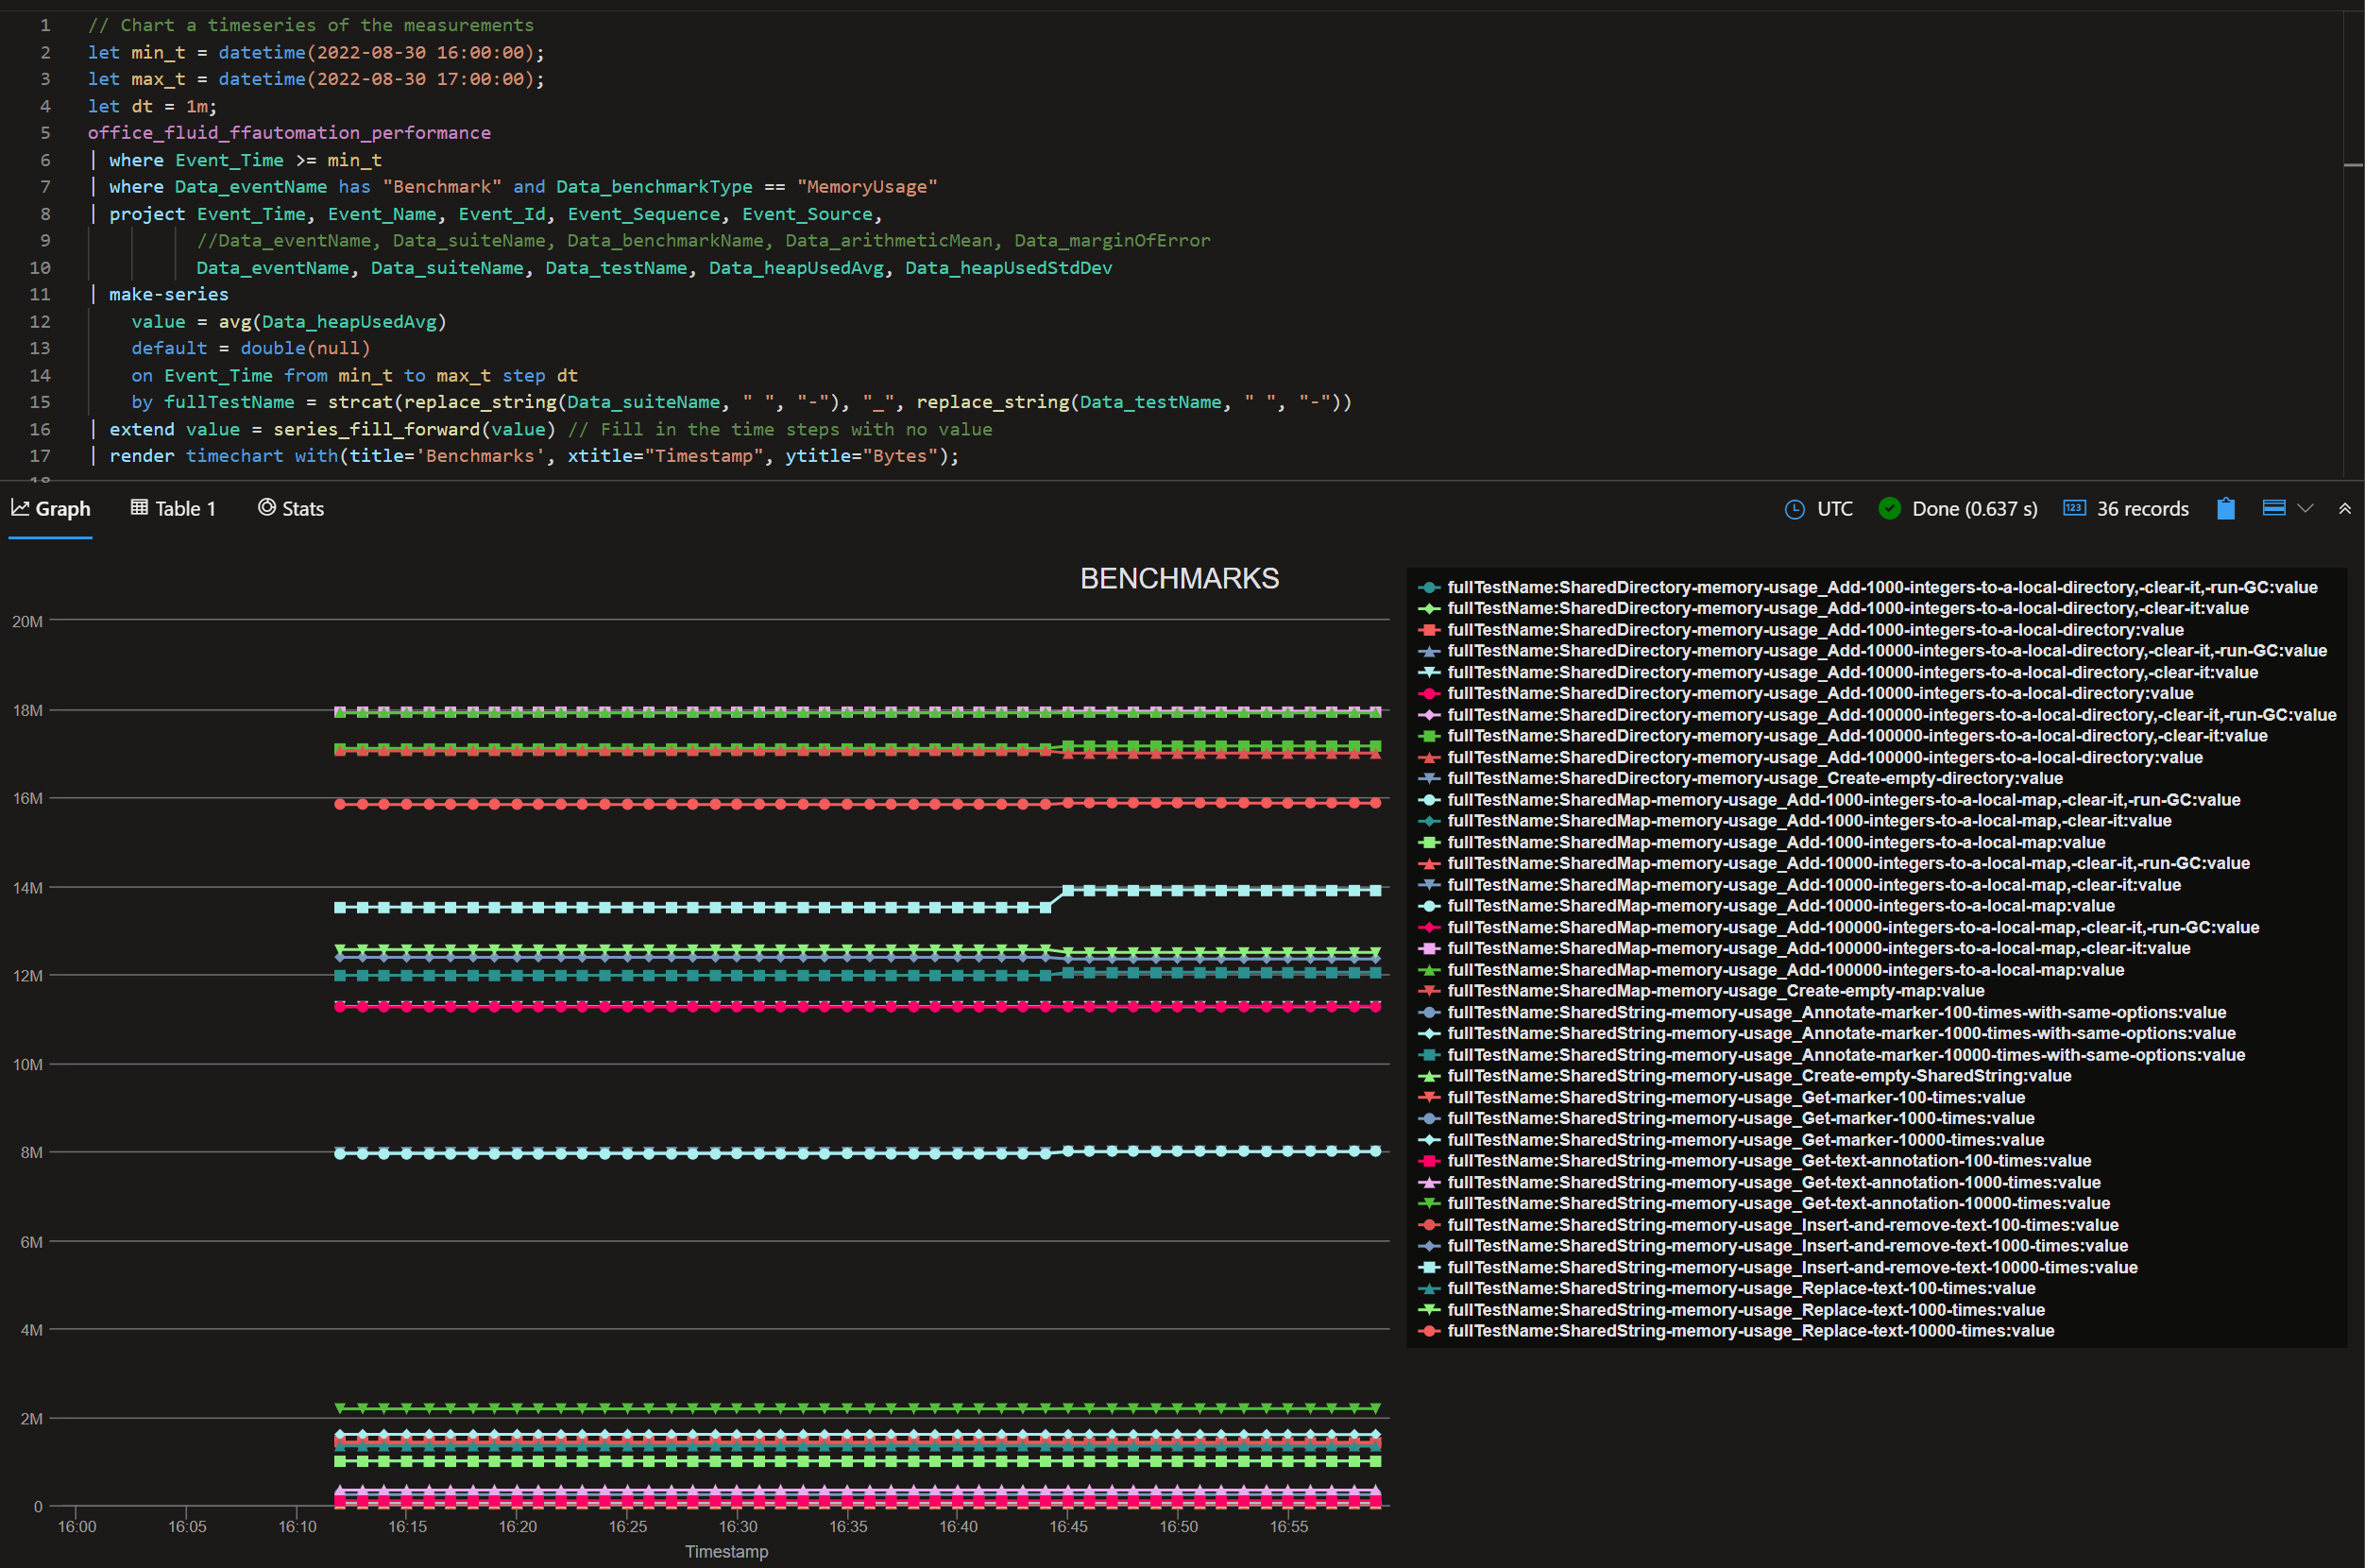Click the 123 records count icon
Viewport: 2365px width, 1568px height.
2074,509
